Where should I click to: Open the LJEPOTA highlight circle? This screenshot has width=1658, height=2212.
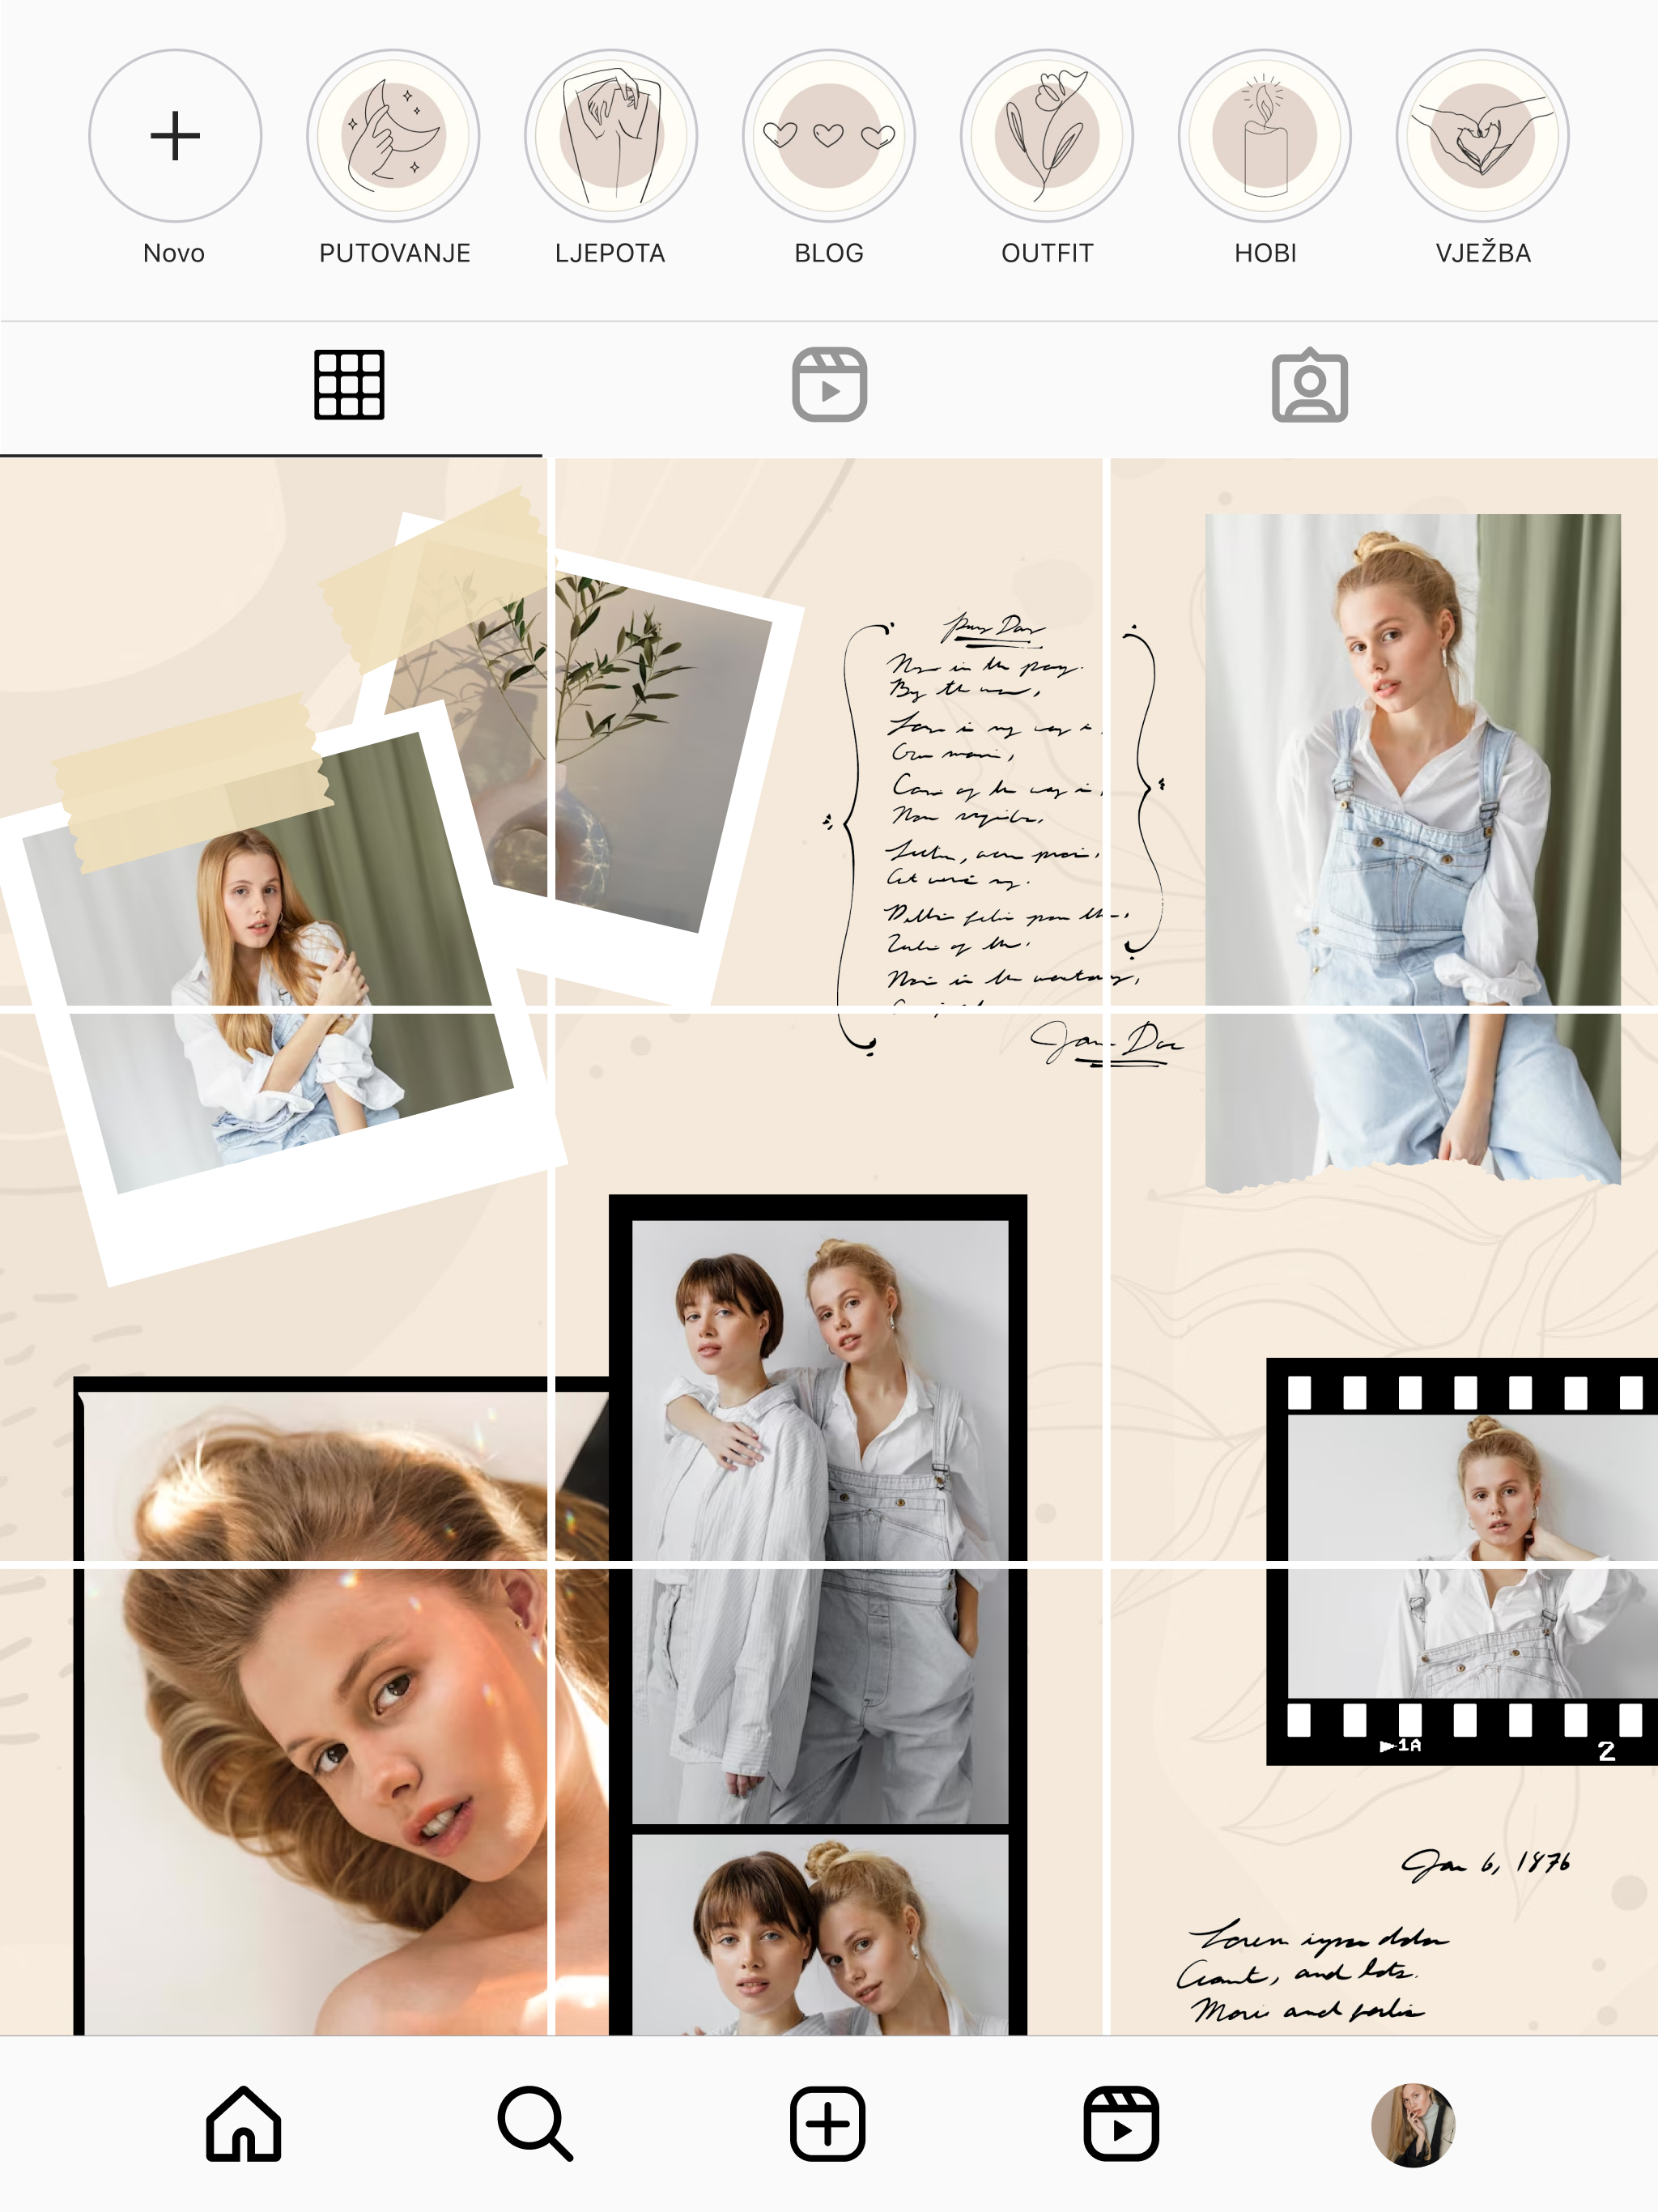click(611, 136)
